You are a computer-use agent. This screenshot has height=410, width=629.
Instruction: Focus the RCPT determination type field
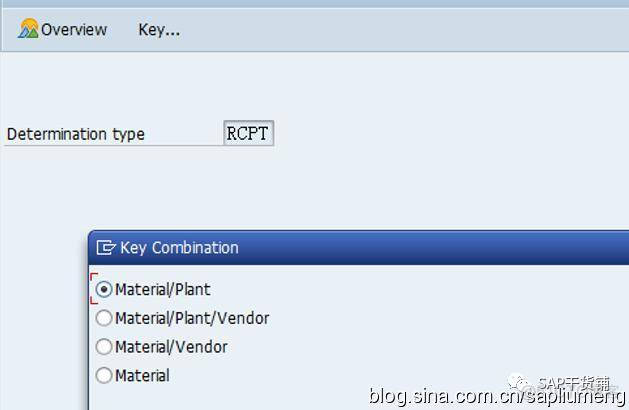tap(248, 133)
